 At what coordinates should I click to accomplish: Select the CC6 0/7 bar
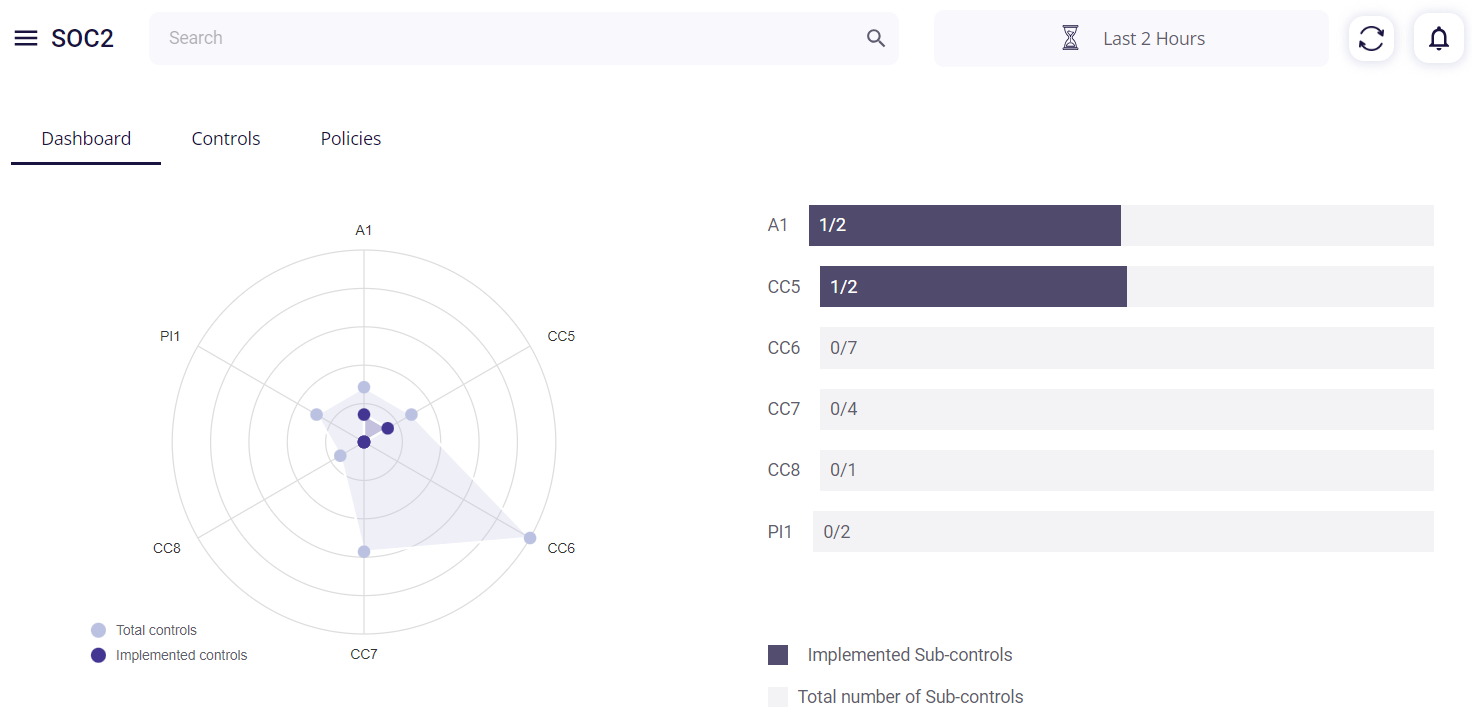[x=1127, y=348]
